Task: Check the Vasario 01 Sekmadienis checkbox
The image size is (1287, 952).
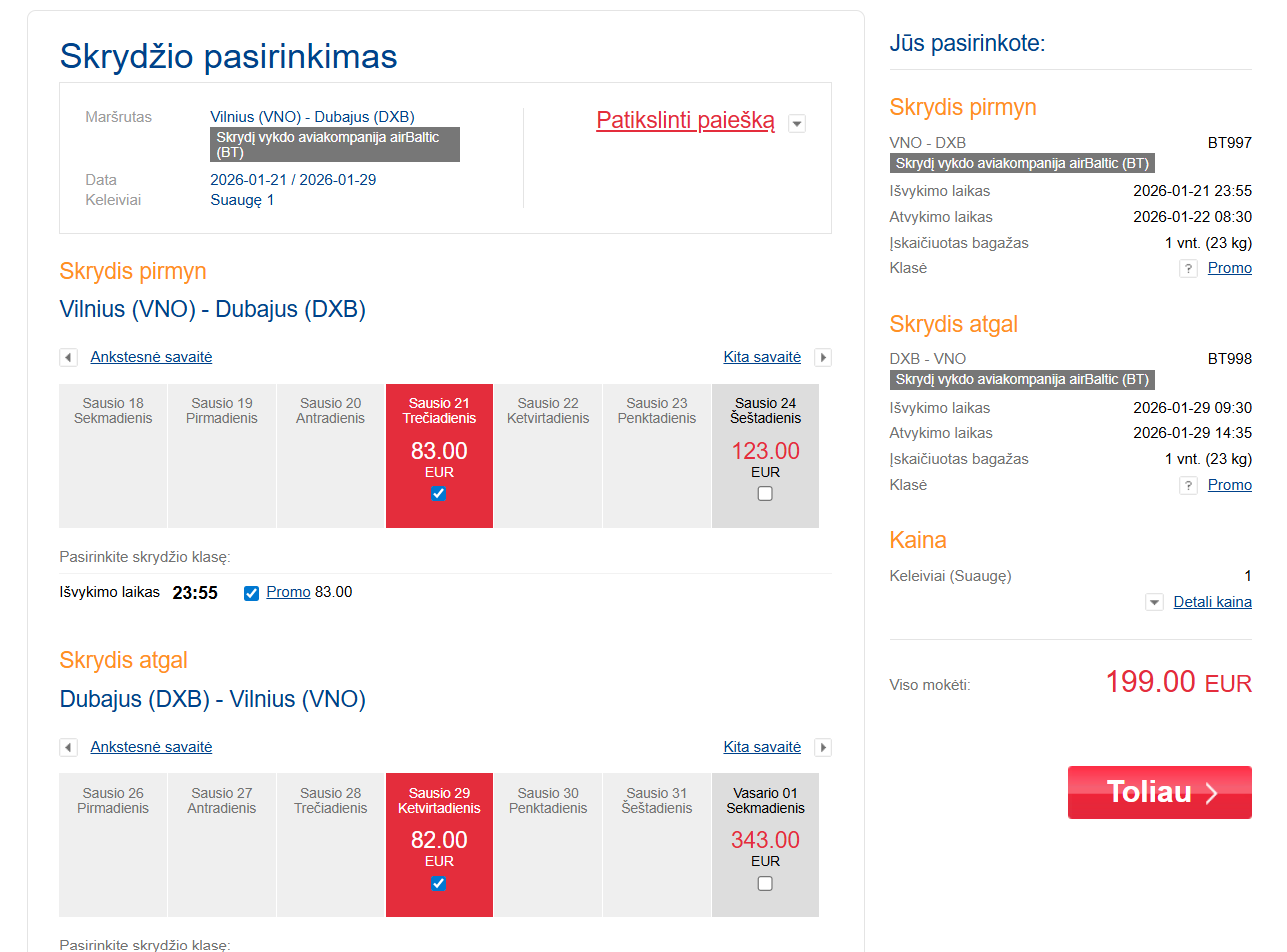Action: tap(765, 884)
